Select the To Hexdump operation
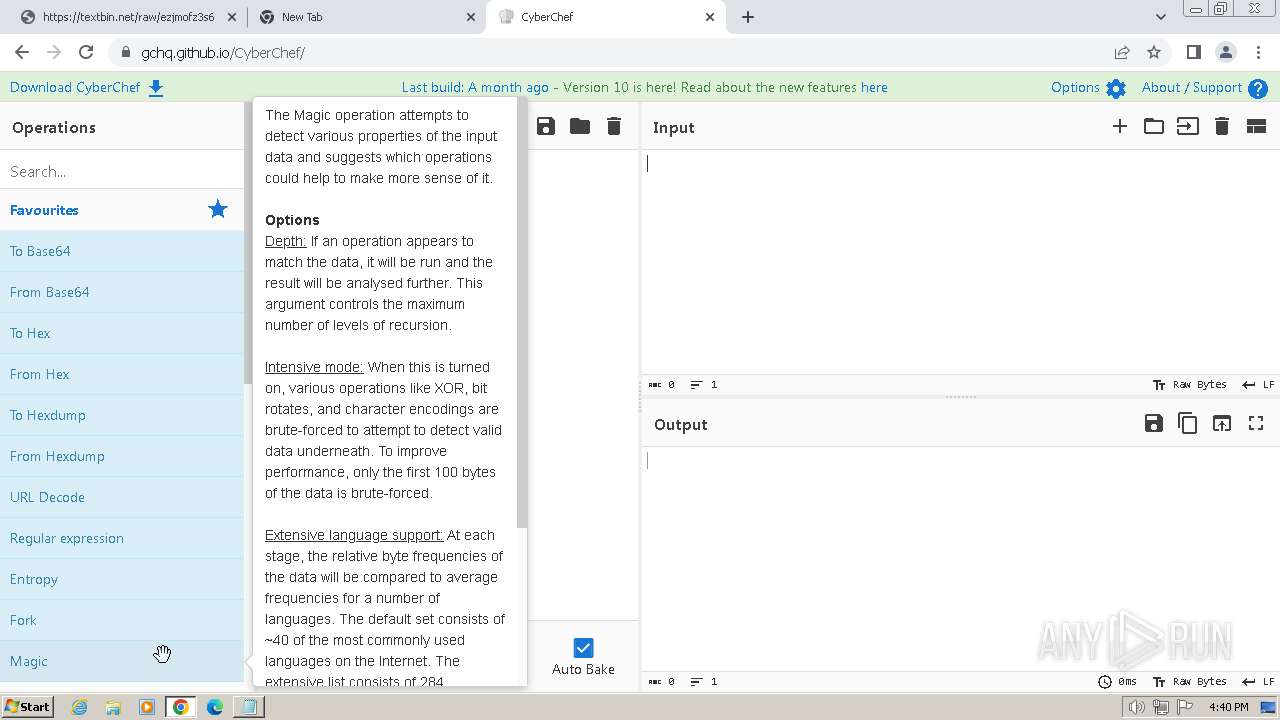 point(122,415)
